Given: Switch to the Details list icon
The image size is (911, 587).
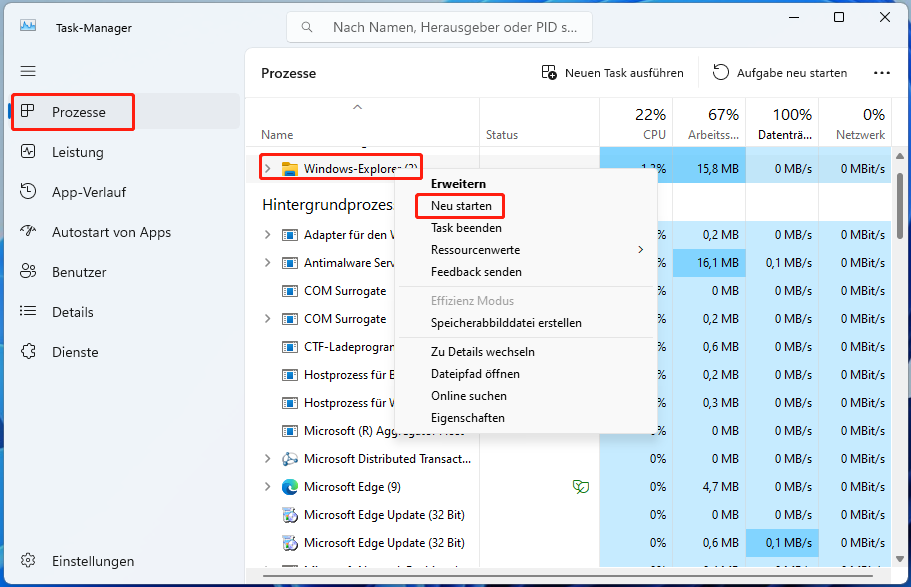Looking at the screenshot, I should point(28,312).
